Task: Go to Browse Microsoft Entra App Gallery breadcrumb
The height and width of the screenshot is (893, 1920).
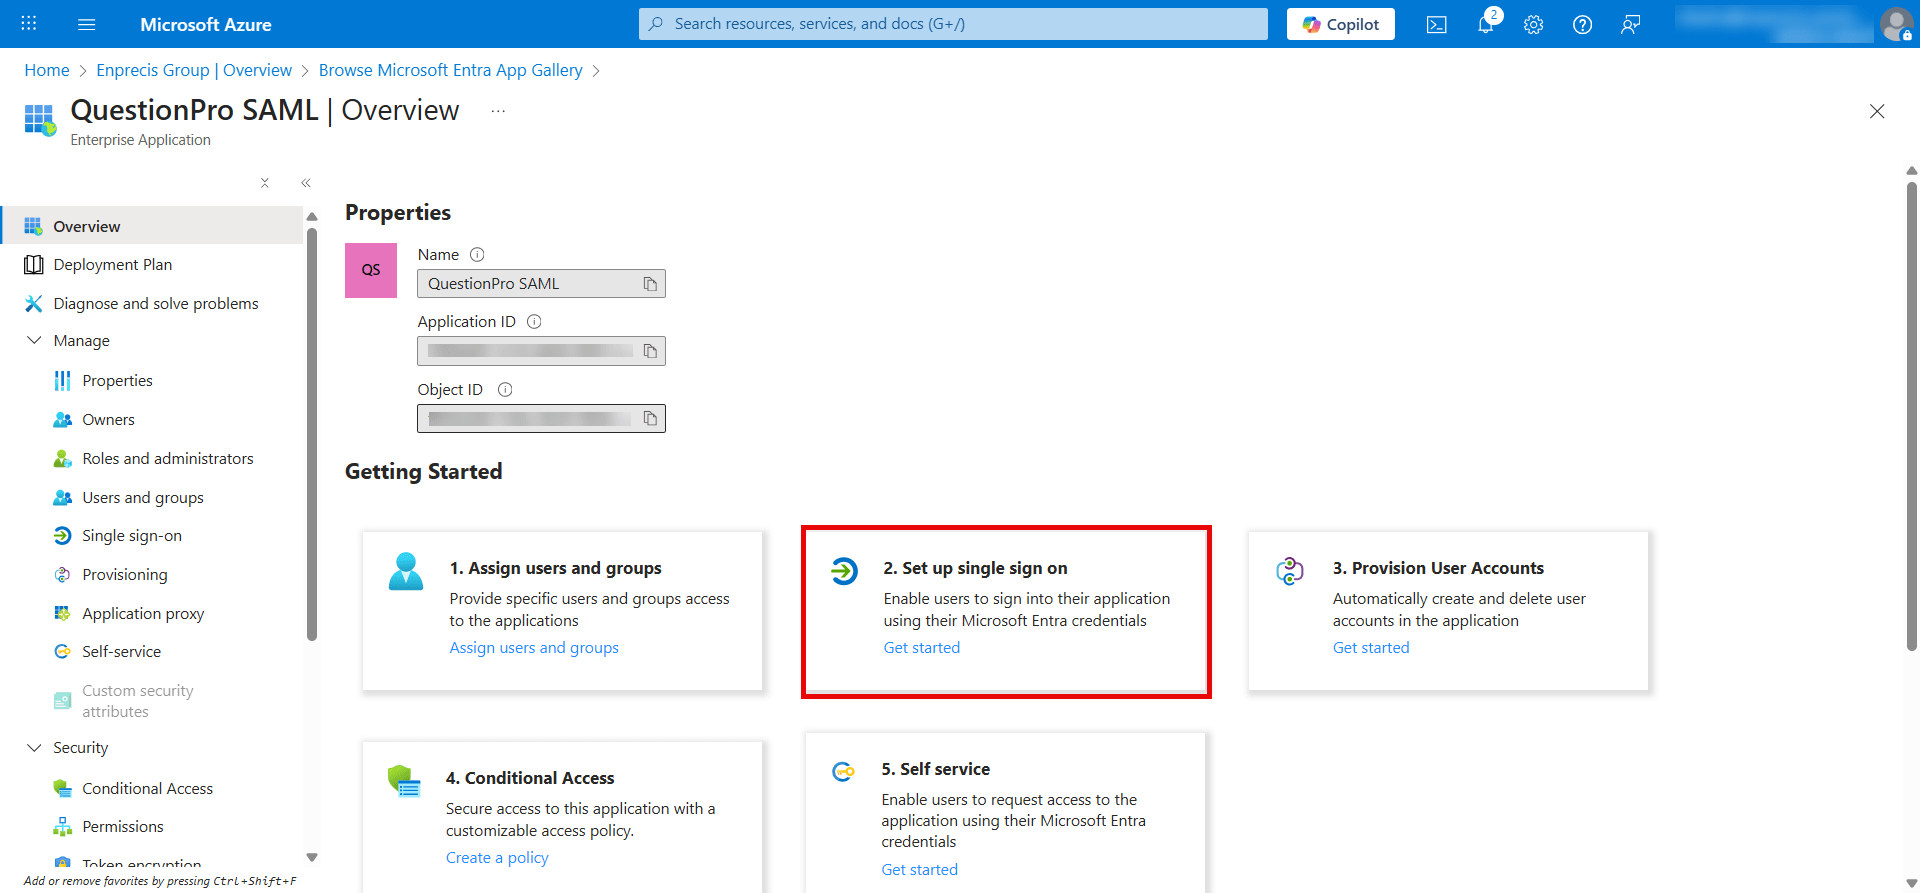Action: click(450, 70)
